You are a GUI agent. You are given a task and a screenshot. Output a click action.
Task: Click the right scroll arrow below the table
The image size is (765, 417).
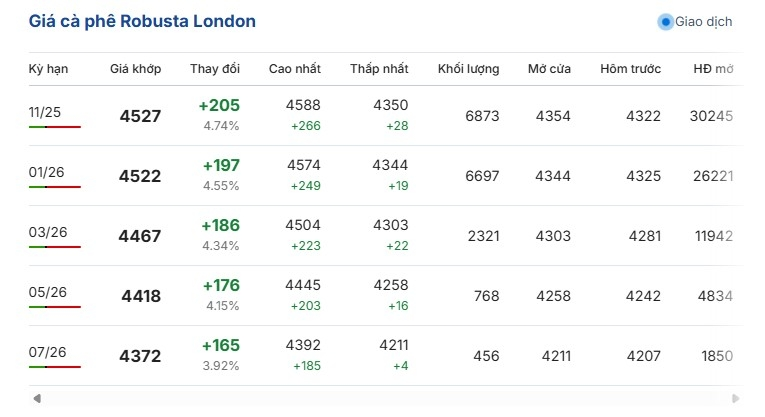pyautogui.click(x=736, y=399)
